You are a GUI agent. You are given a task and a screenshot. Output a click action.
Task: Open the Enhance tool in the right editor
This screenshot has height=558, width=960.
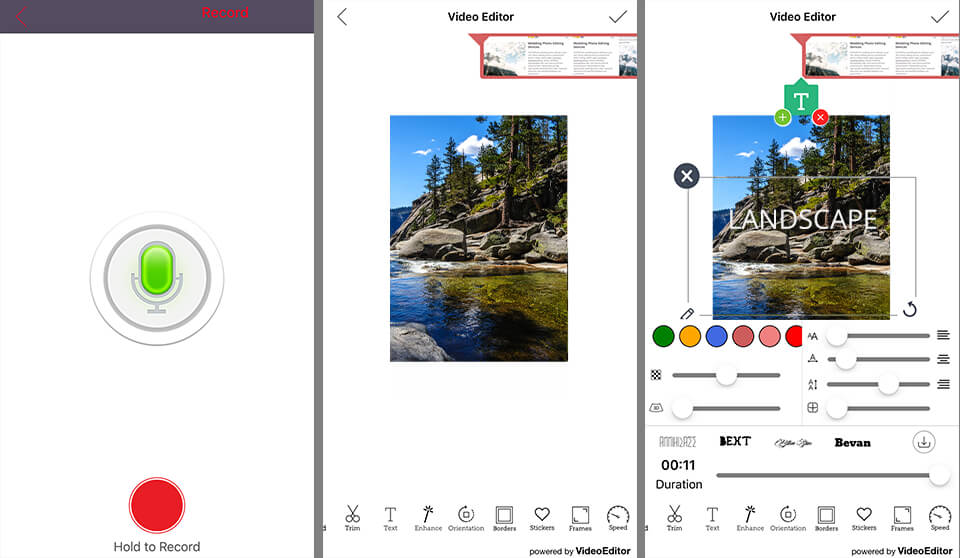click(750, 518)
